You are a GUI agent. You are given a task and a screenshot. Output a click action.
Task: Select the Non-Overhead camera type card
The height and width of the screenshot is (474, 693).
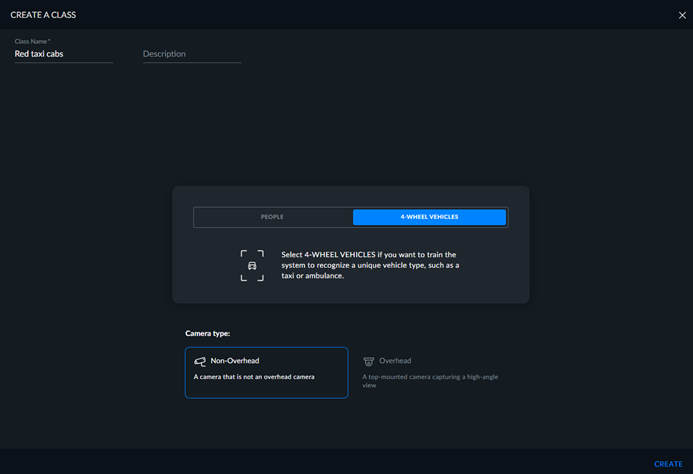pos(267,373)
